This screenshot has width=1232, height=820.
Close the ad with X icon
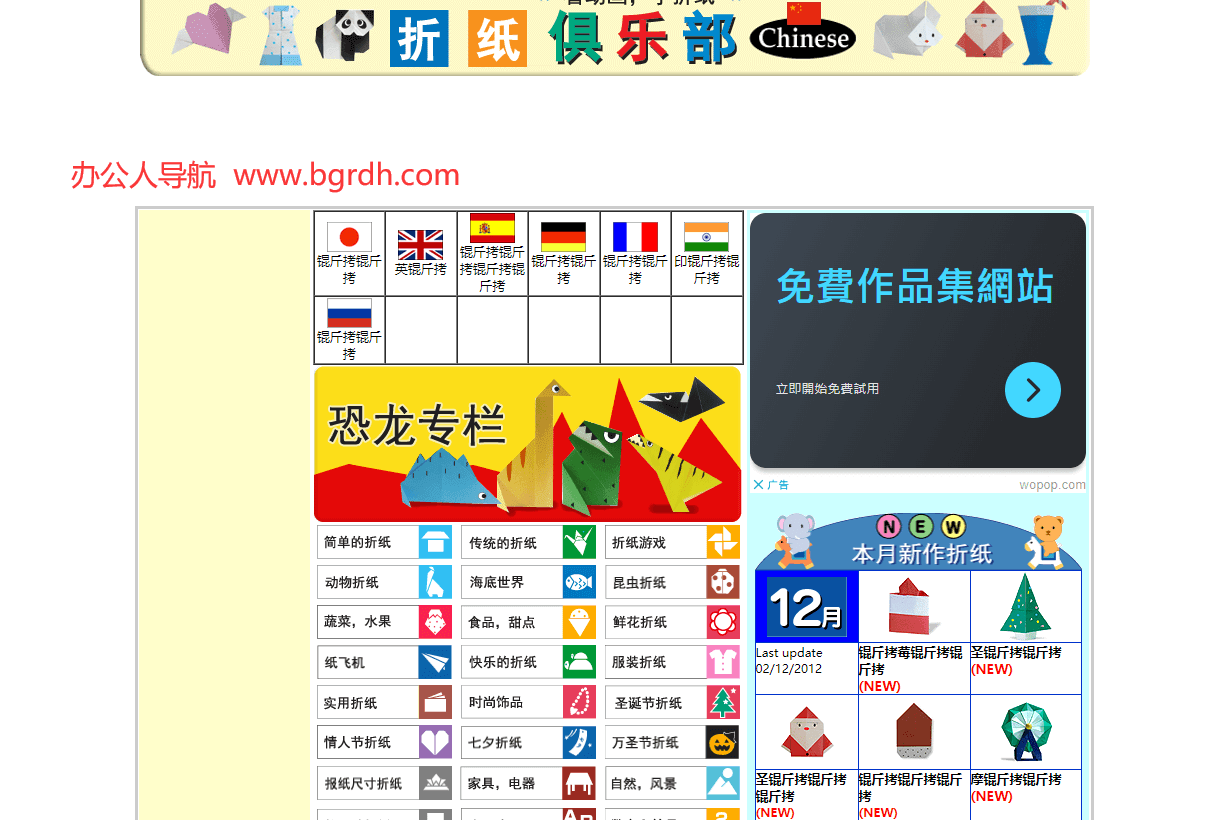point(758,485)
